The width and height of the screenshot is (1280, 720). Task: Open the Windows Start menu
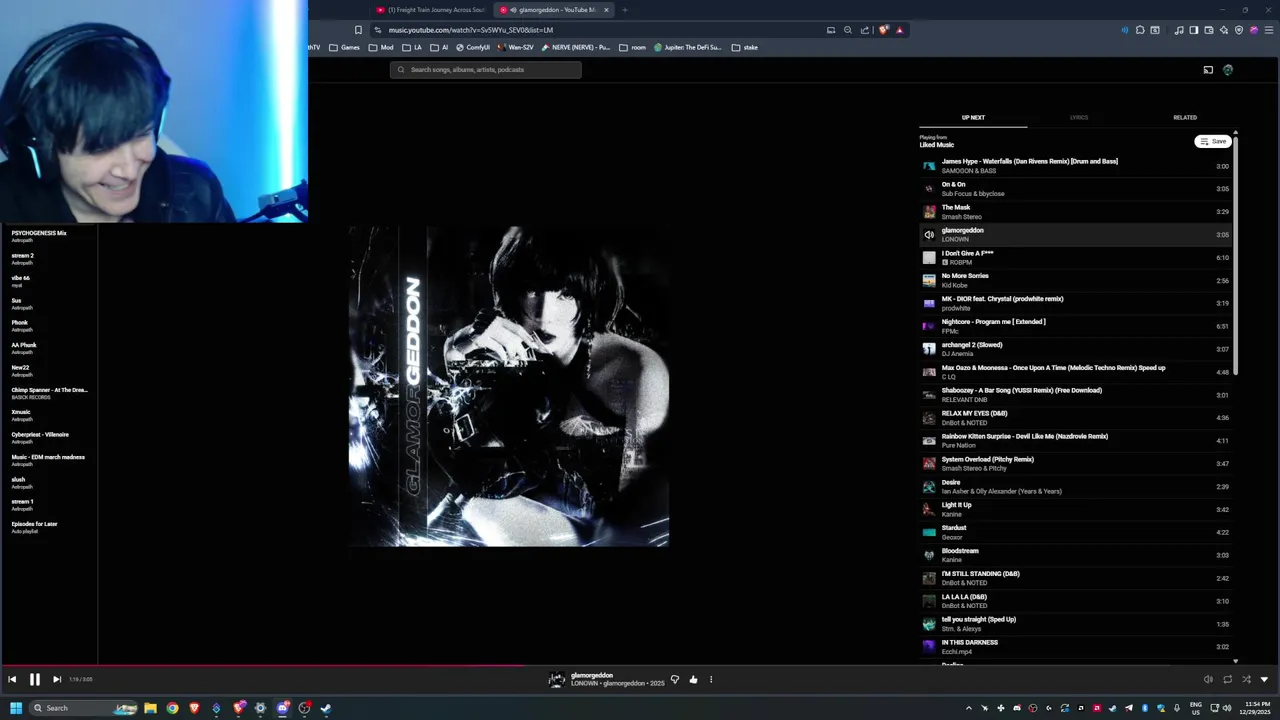point(16,708)
